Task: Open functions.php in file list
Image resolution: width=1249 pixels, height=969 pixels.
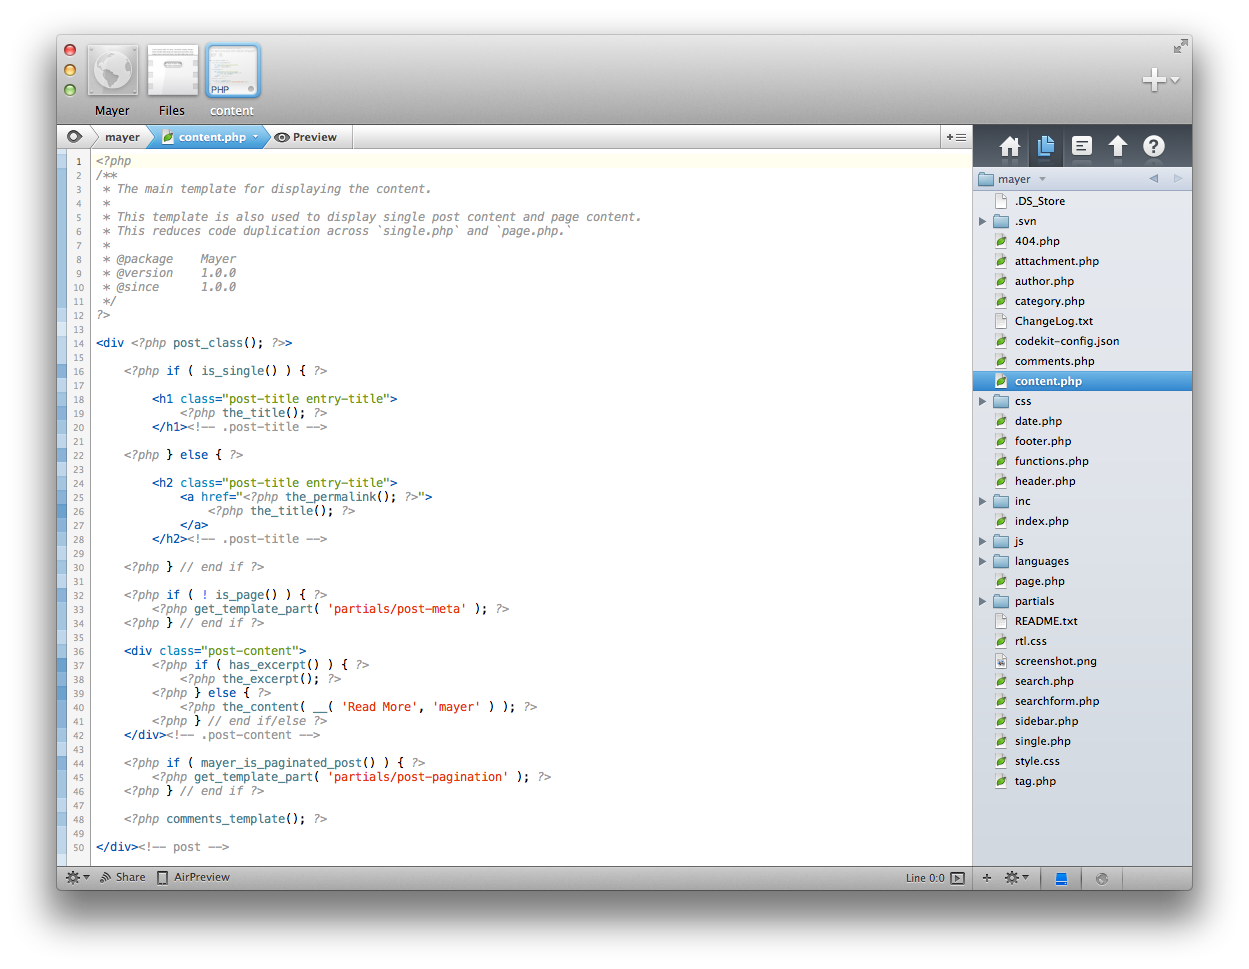Action: pyautogui.click(x=1051, y=461)
